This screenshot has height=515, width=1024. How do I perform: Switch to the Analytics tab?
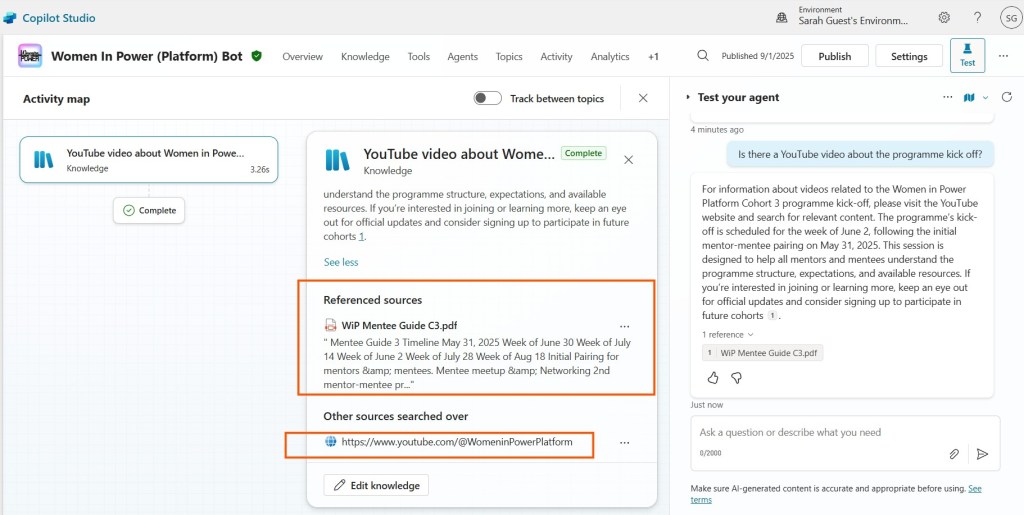point(610,57)
